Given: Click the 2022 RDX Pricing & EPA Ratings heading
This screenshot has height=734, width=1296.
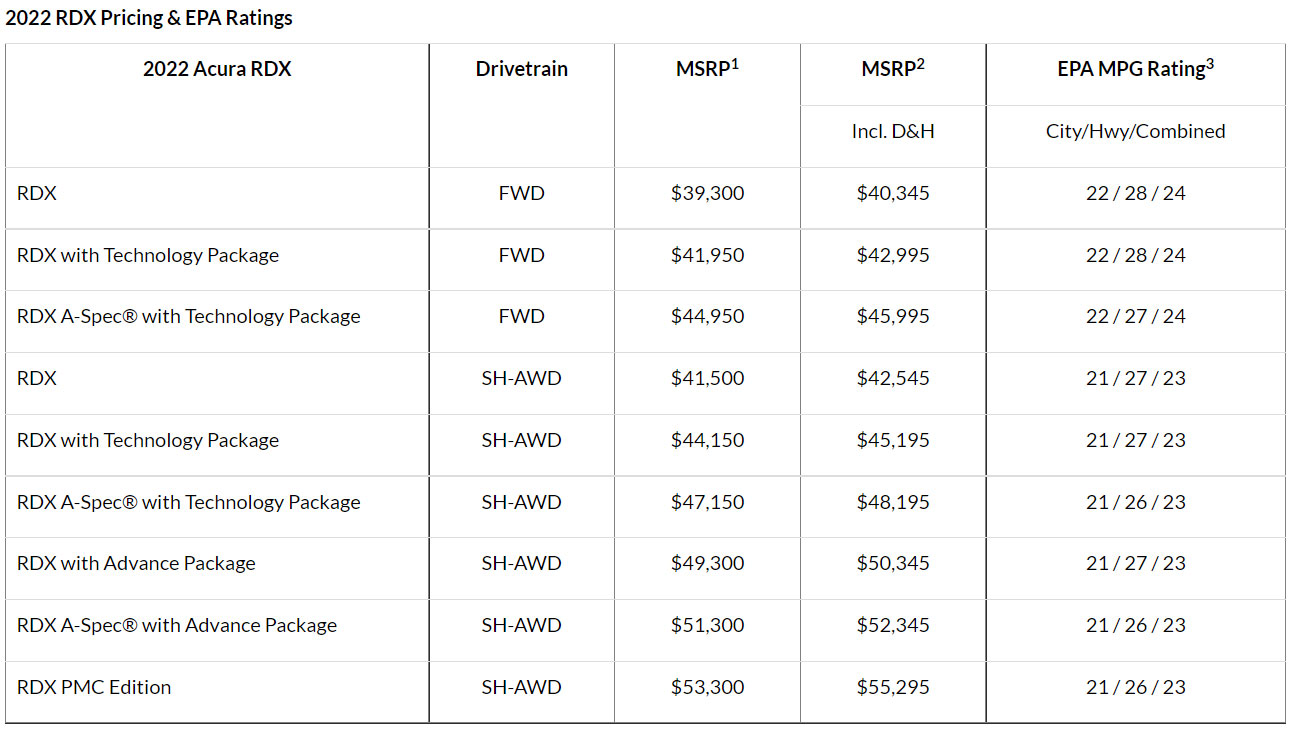Looking at the screenshot, I should 149,18.
